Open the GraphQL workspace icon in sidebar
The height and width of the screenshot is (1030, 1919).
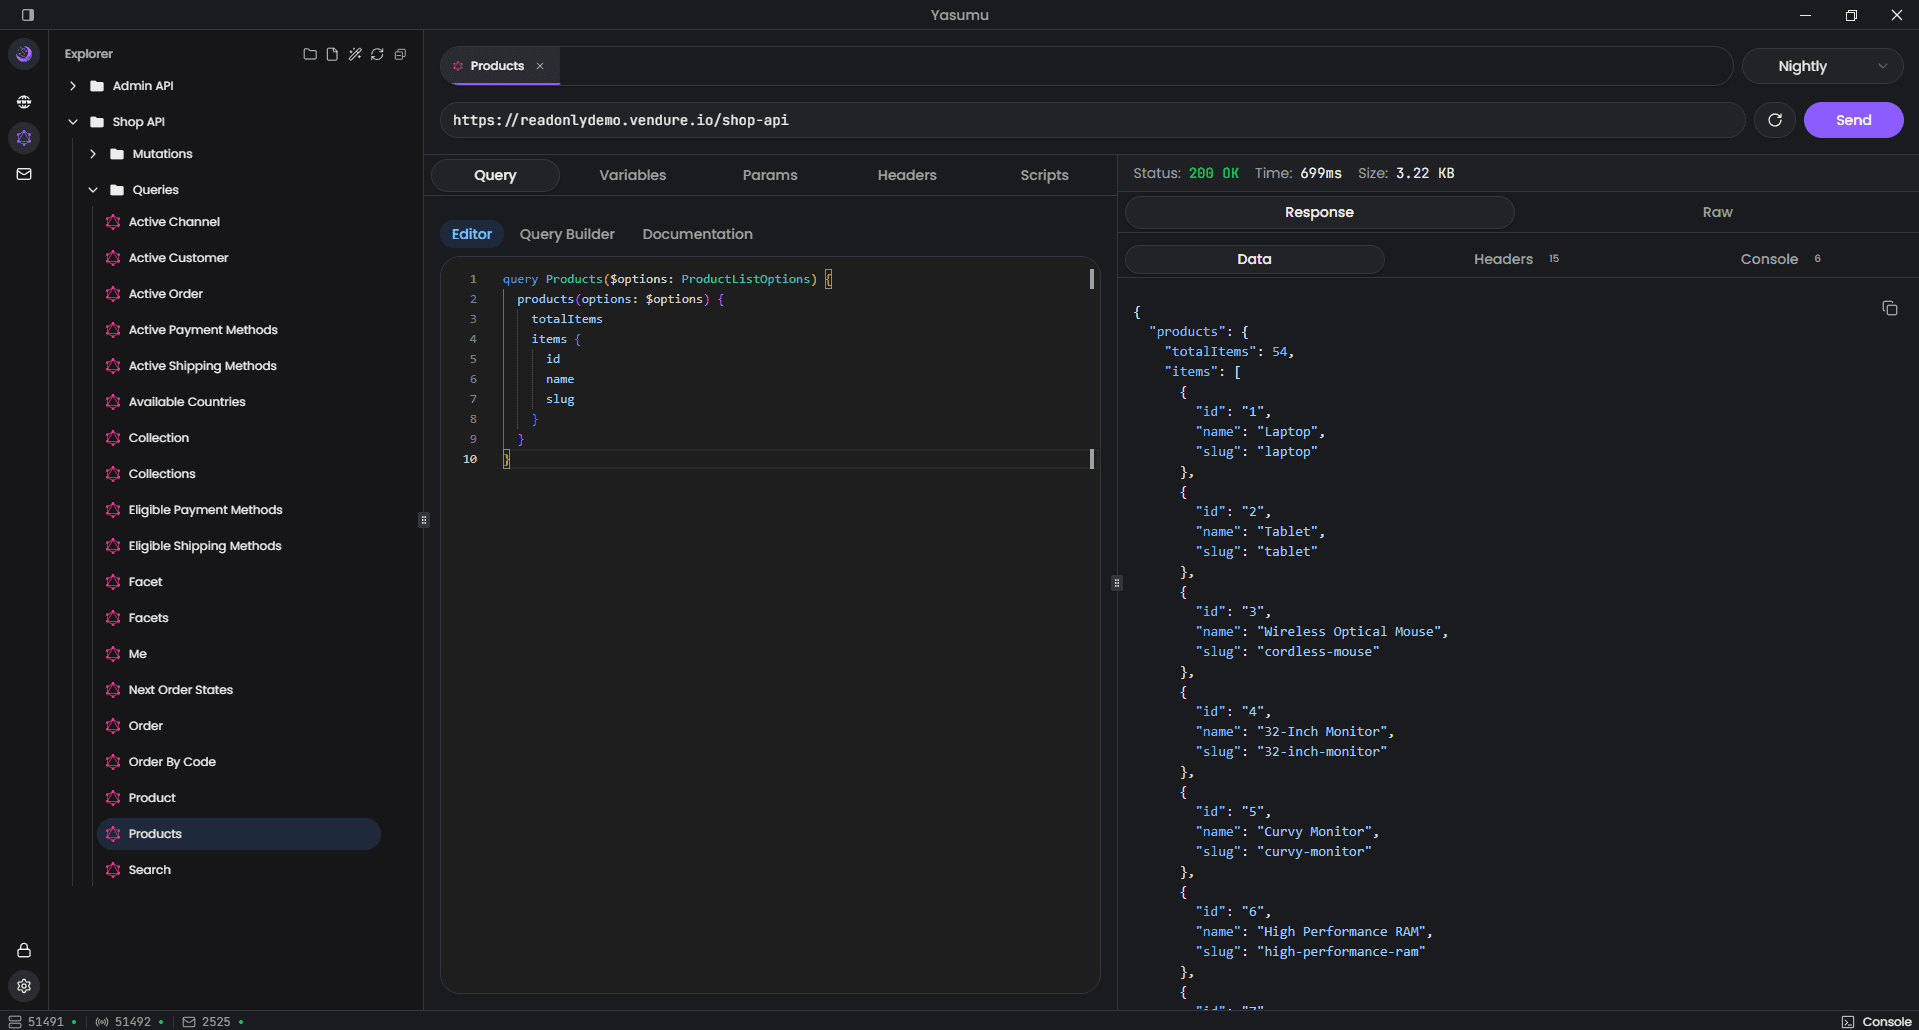point(24,138)
